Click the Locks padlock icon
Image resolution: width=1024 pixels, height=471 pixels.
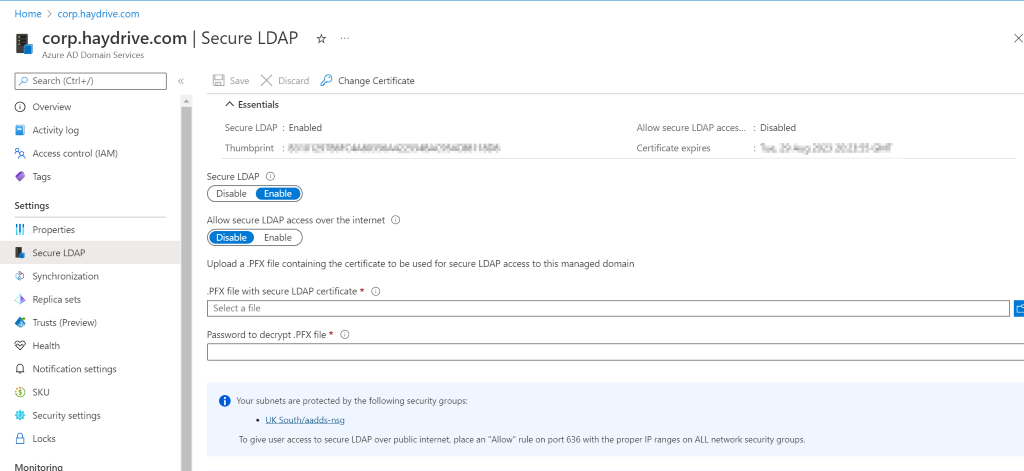pyautogui.click(x=20, y=439)
